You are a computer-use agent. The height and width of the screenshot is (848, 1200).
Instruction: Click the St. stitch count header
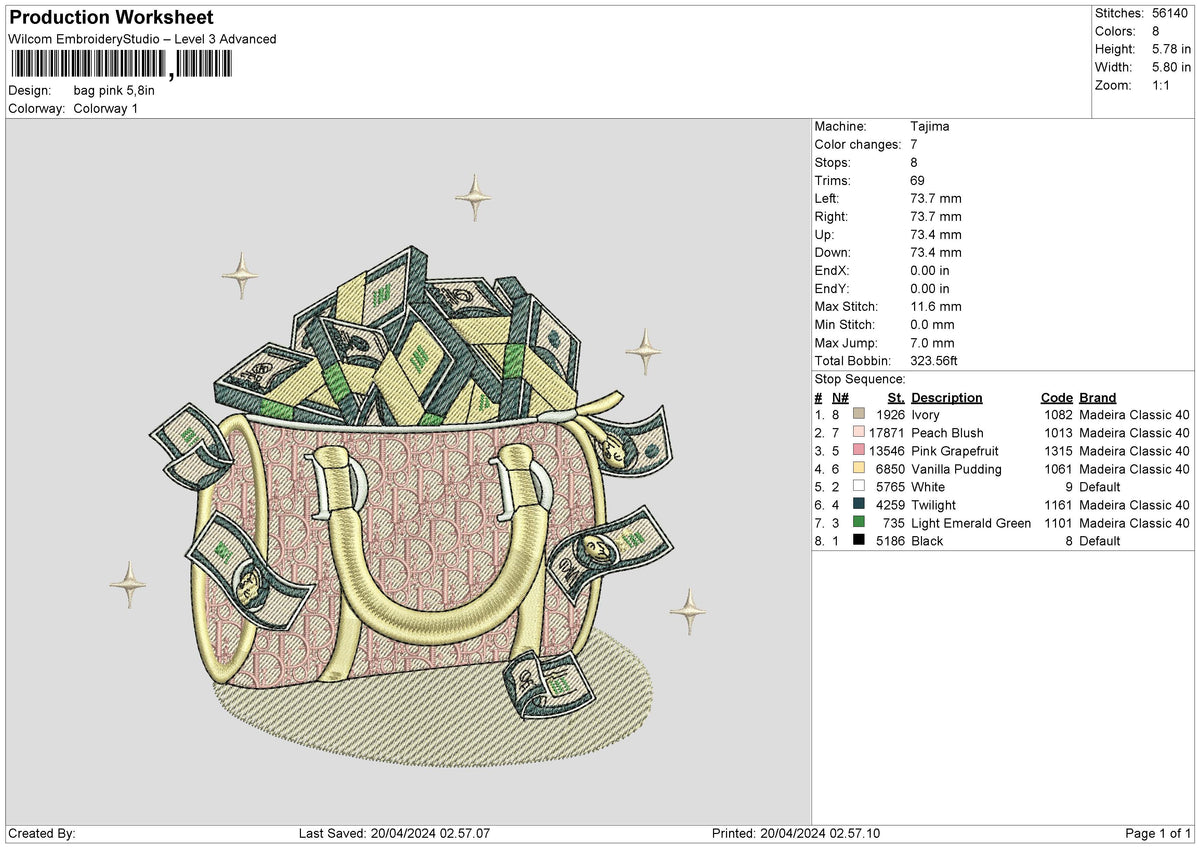pos(896,398)
